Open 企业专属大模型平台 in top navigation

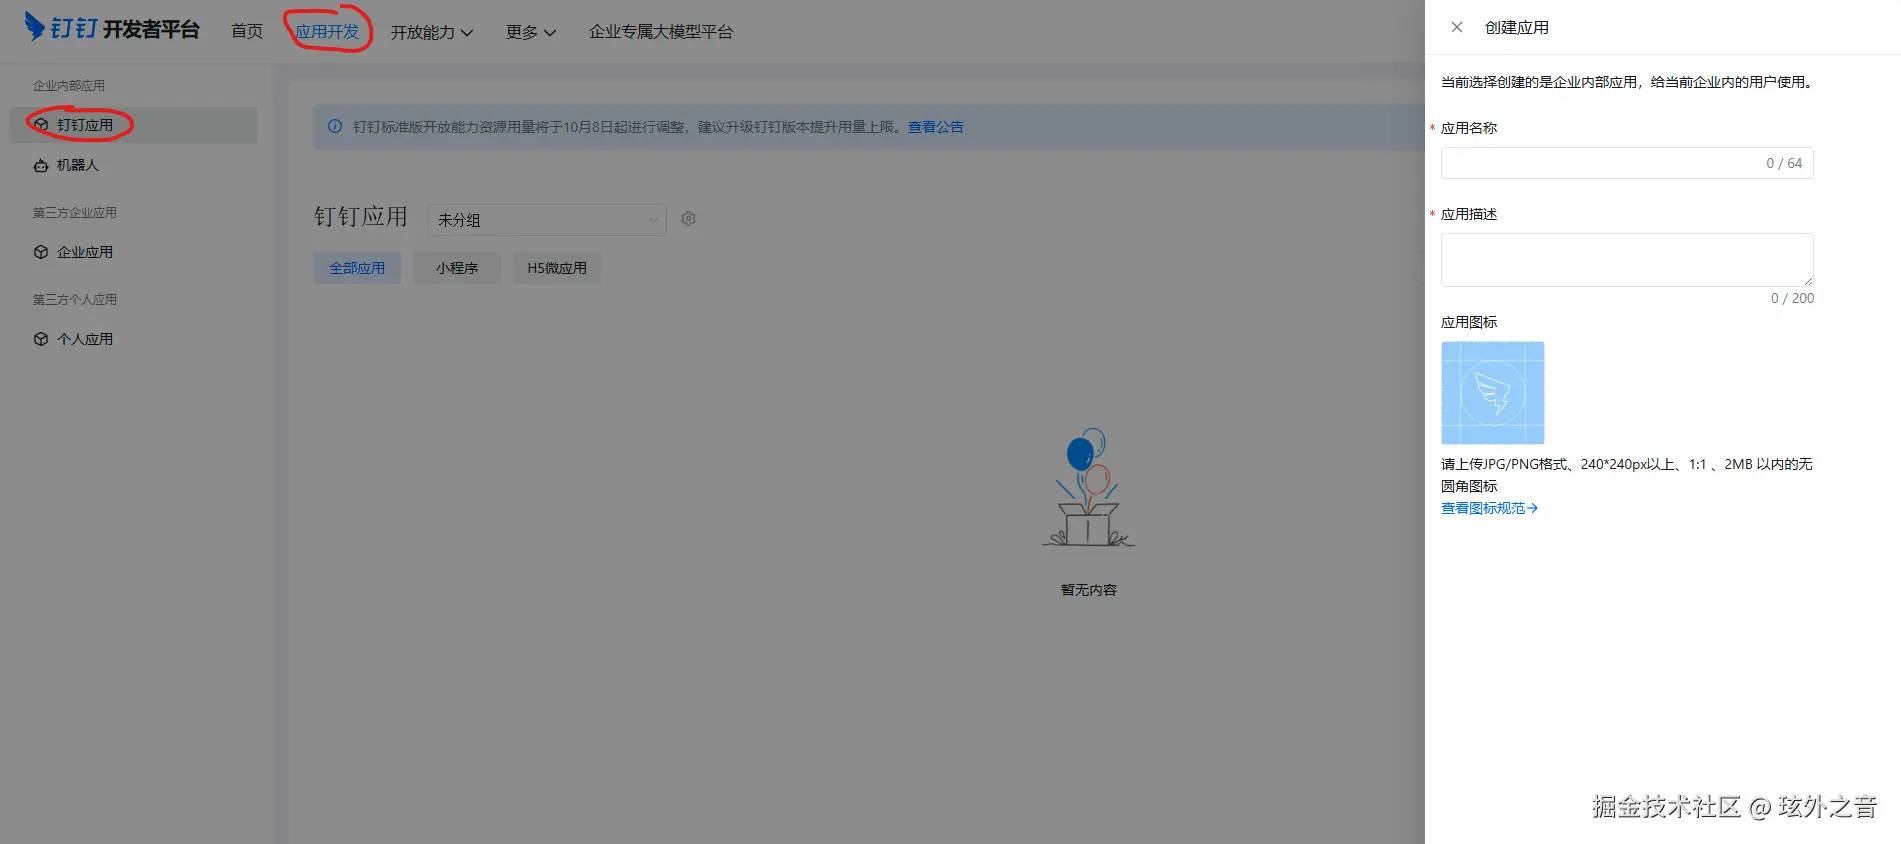(x=661, y=32)
